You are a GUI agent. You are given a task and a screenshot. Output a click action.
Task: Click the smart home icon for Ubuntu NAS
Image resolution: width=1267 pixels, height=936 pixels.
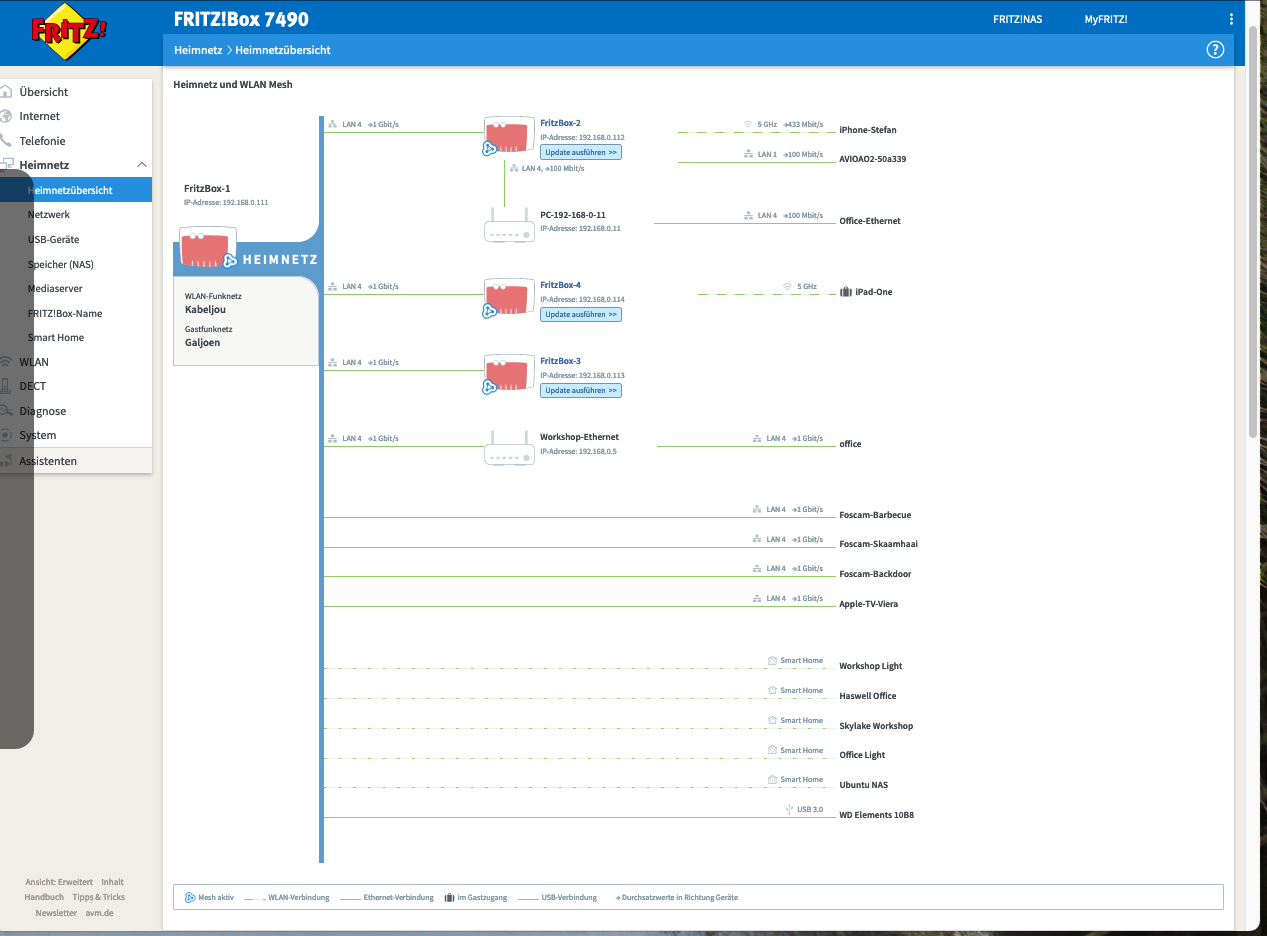pos(772,779)
